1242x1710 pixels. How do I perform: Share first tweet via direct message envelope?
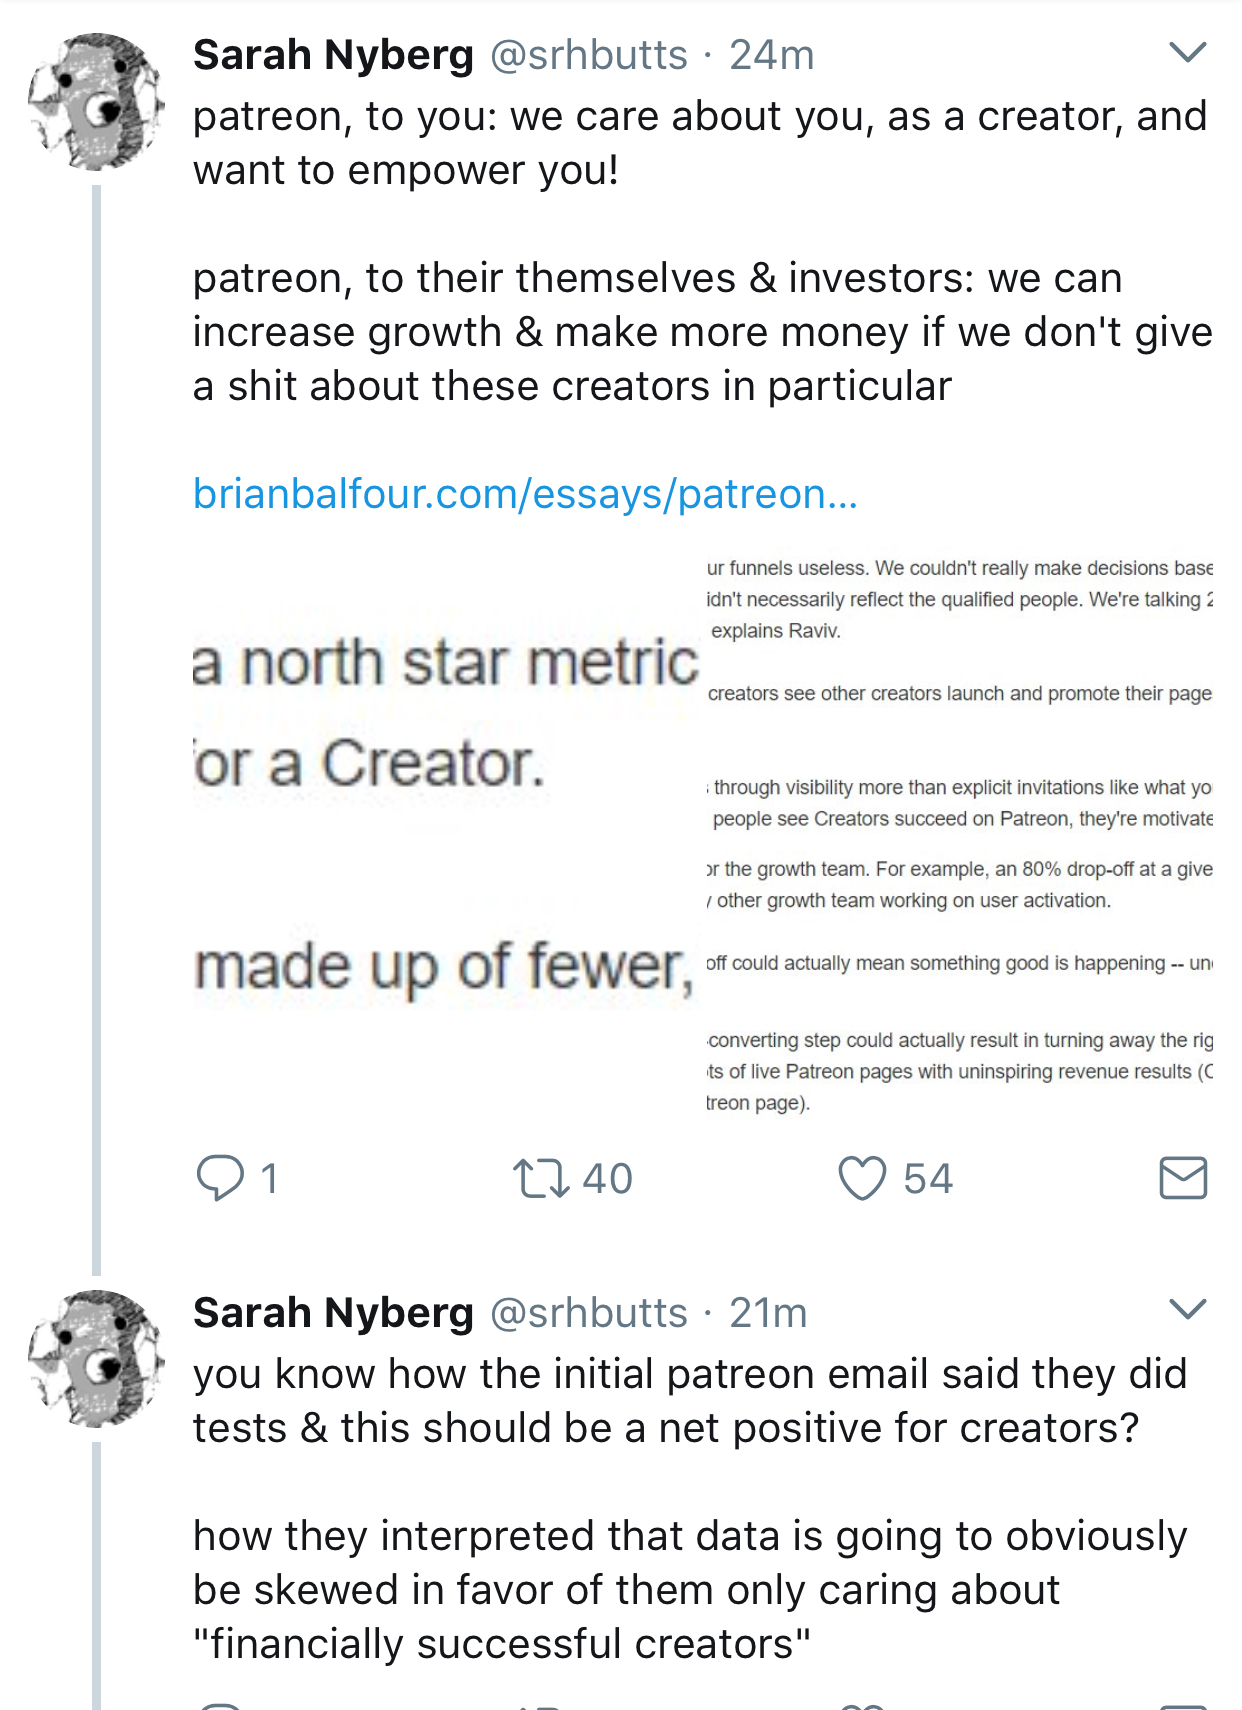[x=1183, y=1178]
